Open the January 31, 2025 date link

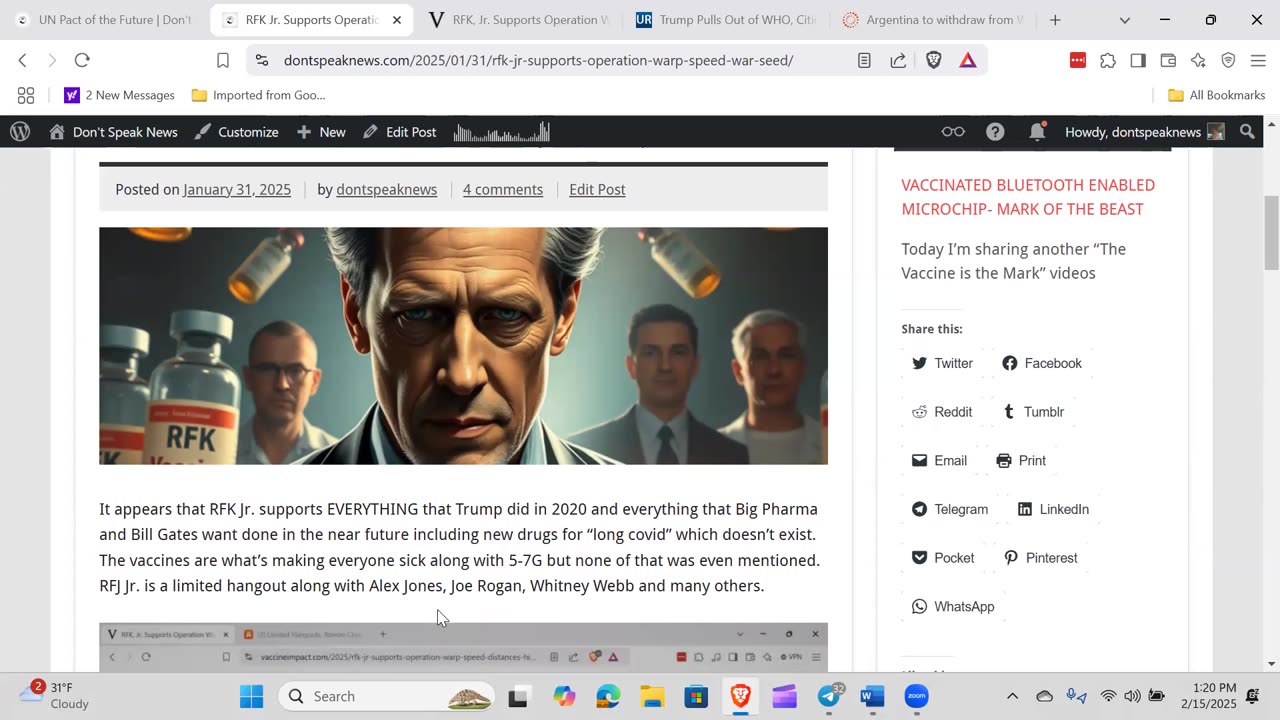point(237,189)
